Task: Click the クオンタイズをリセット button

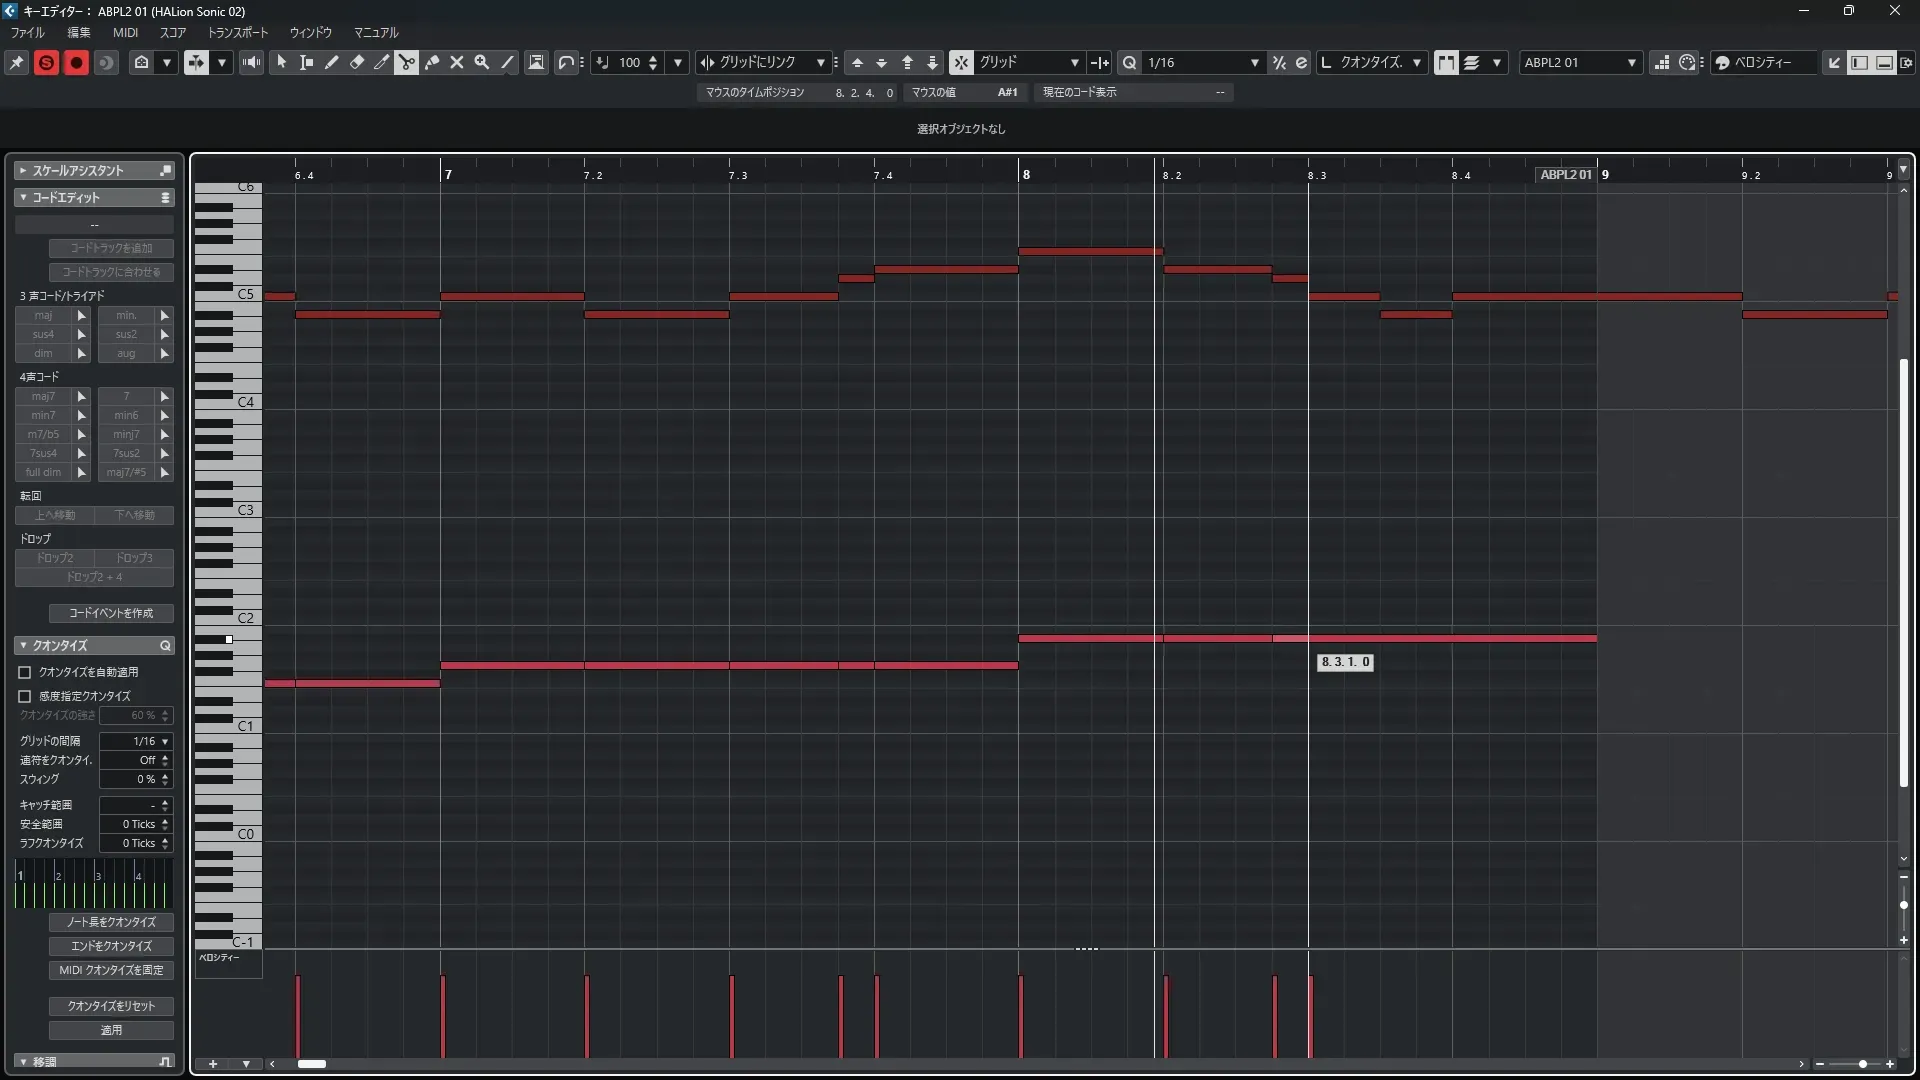Action: 111,1006
